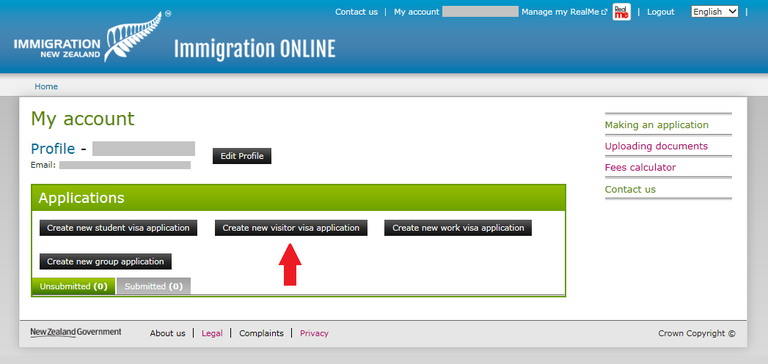Image resolution: width=768 pixels, height=364 pixels.
Task: Create new visitor visa application
Action: pyautogui.click(x=291, y=228)
